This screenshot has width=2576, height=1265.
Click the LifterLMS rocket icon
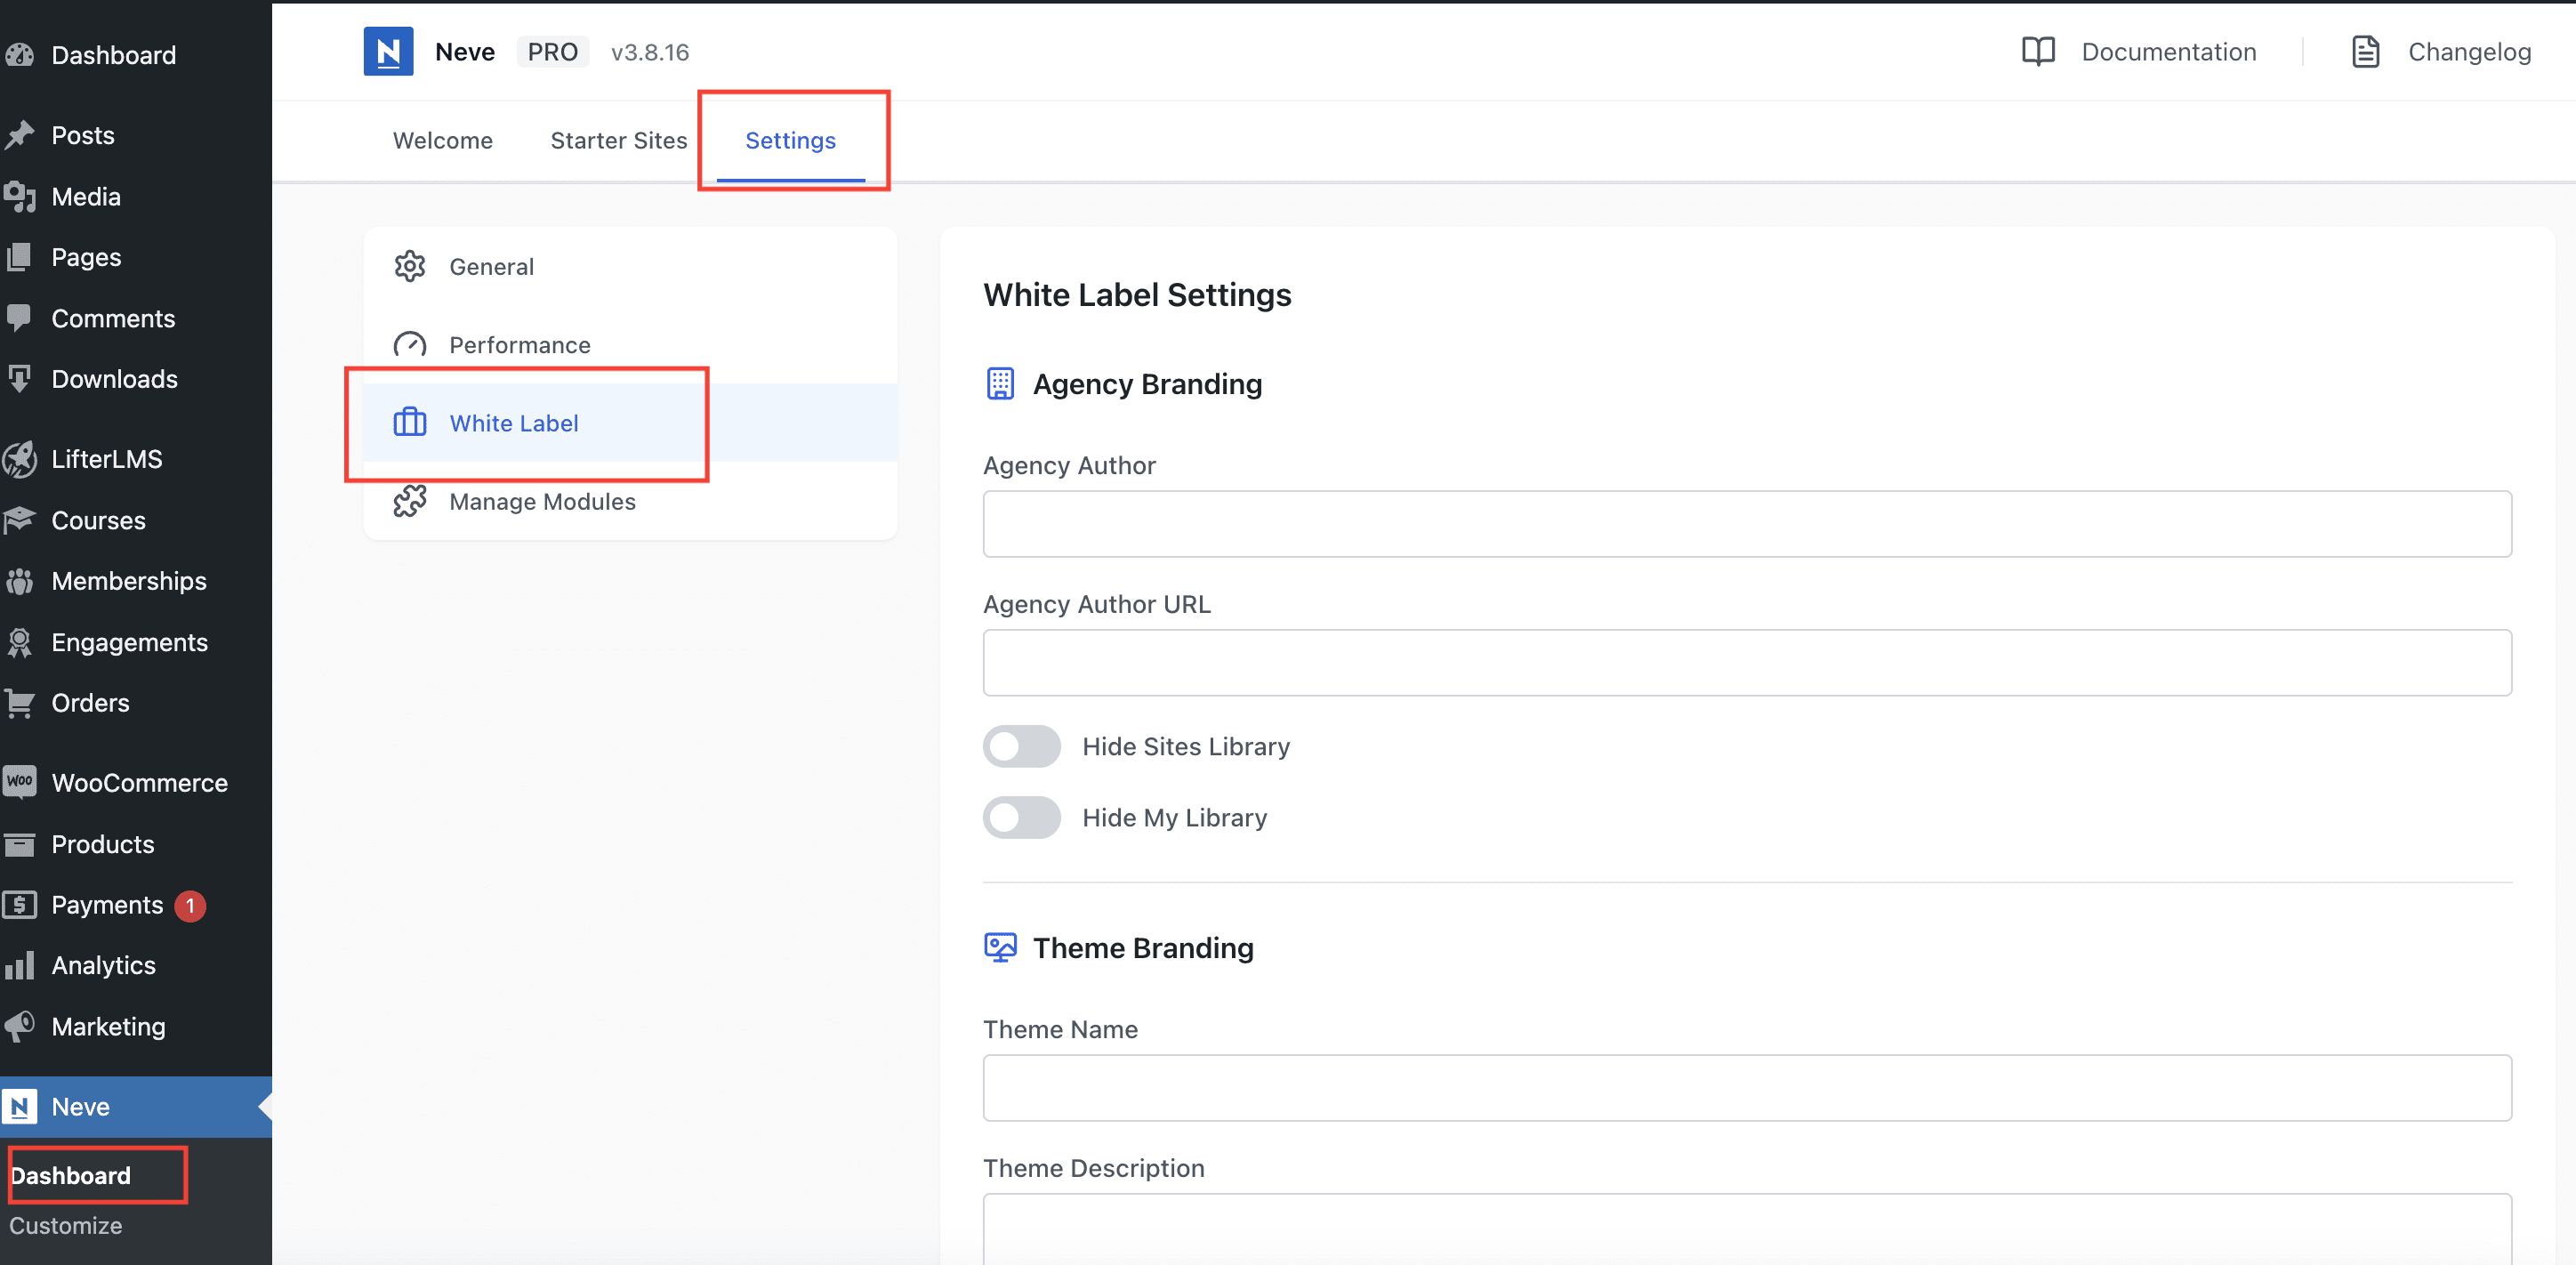pos(19,459)
